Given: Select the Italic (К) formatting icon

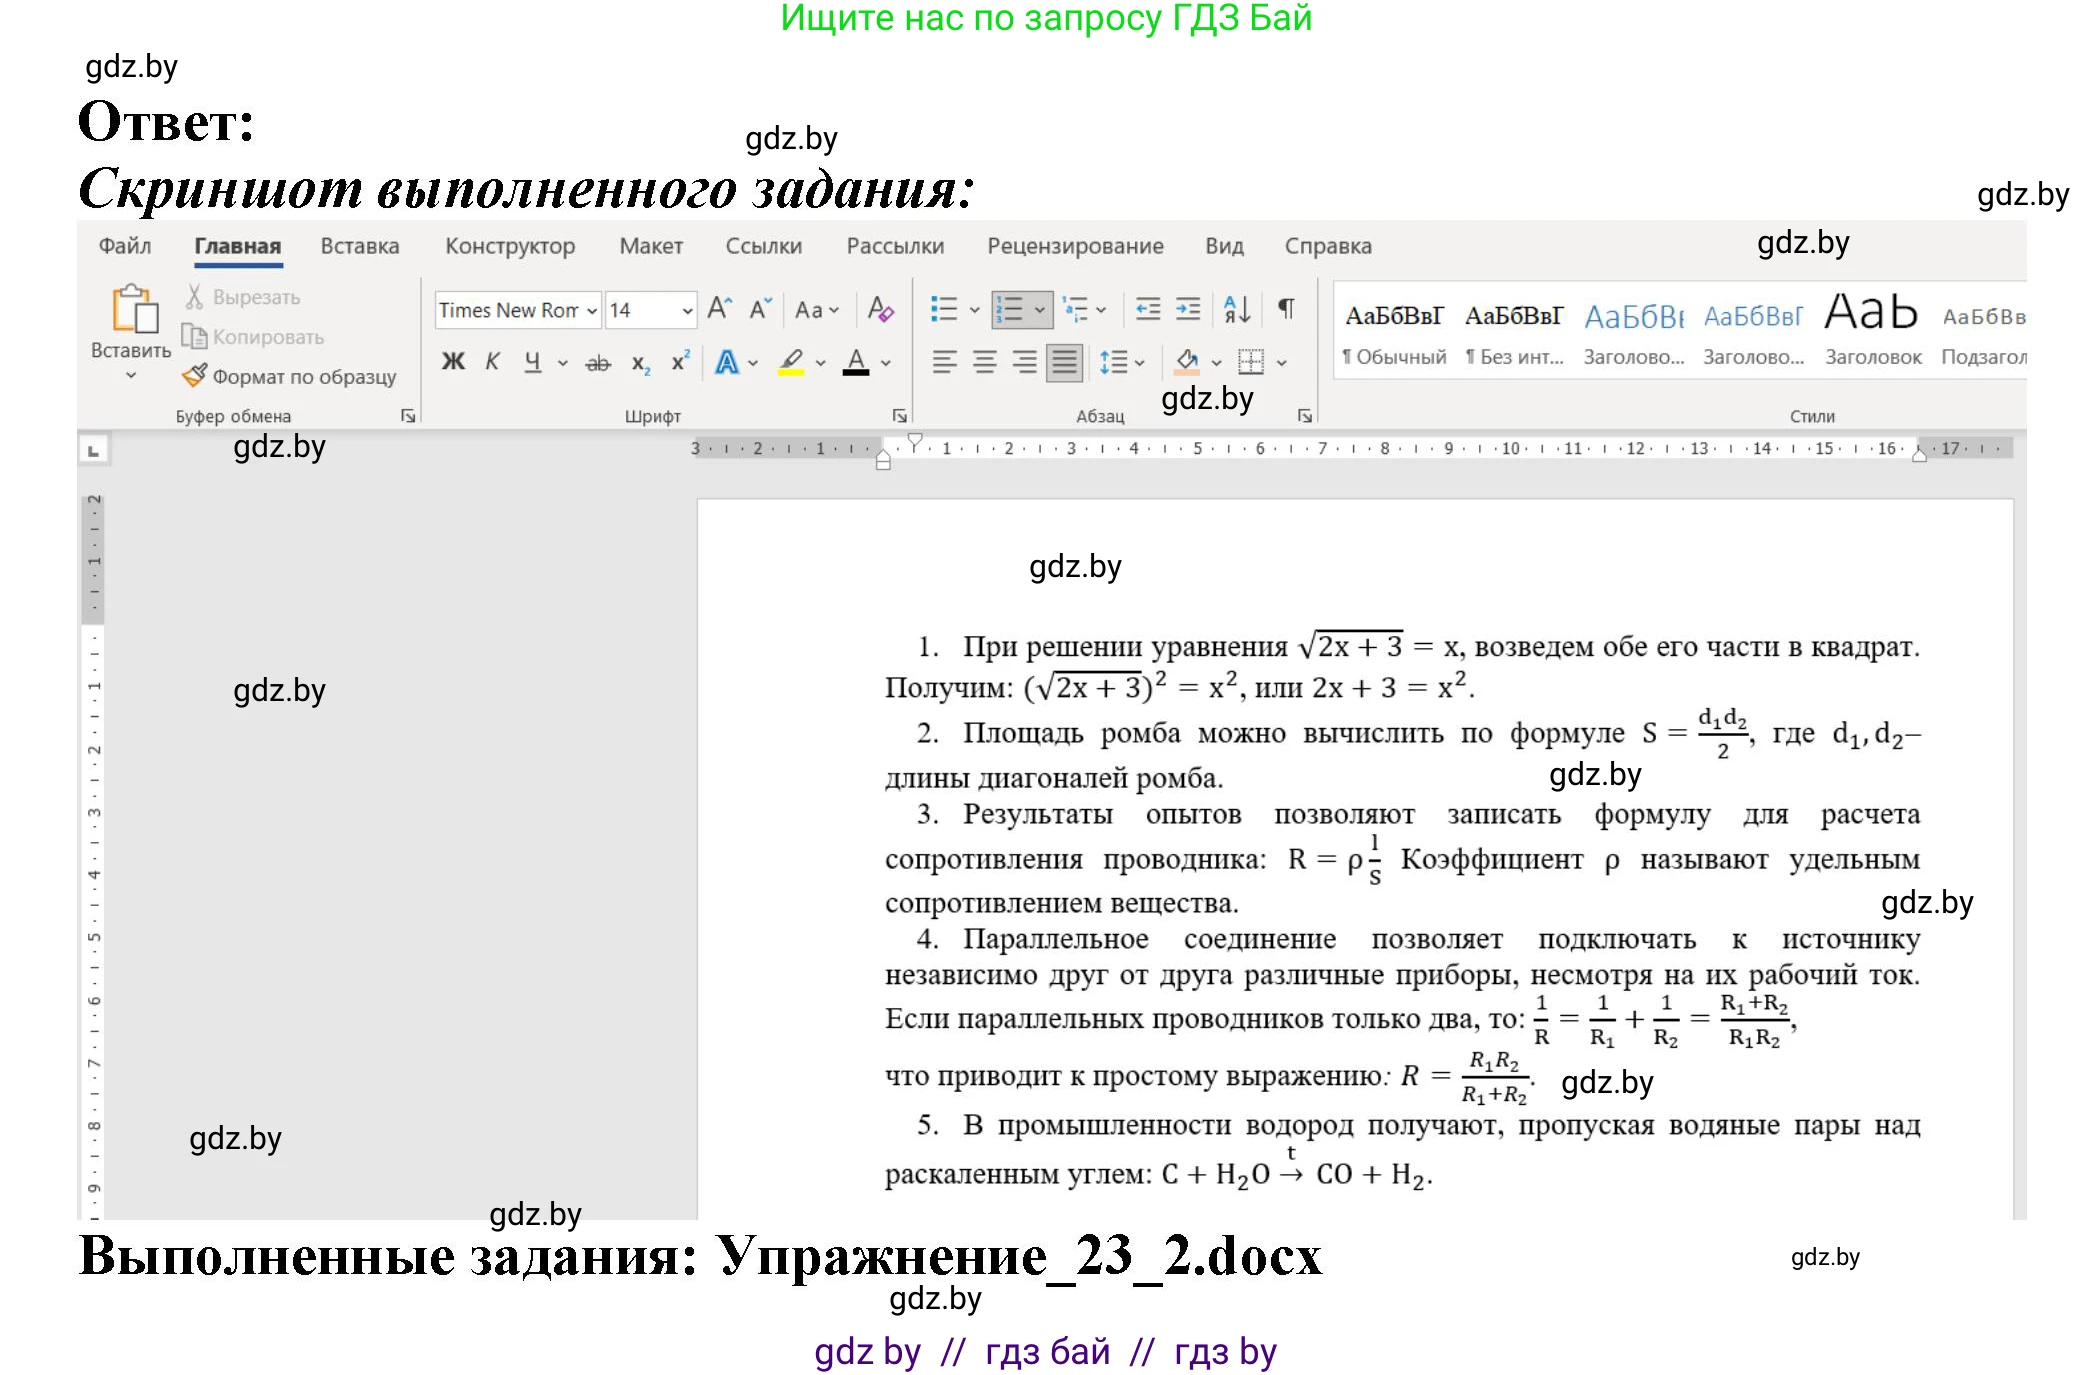Looking at the screenshot, I should pyautogui.click(x=491, y=361).
